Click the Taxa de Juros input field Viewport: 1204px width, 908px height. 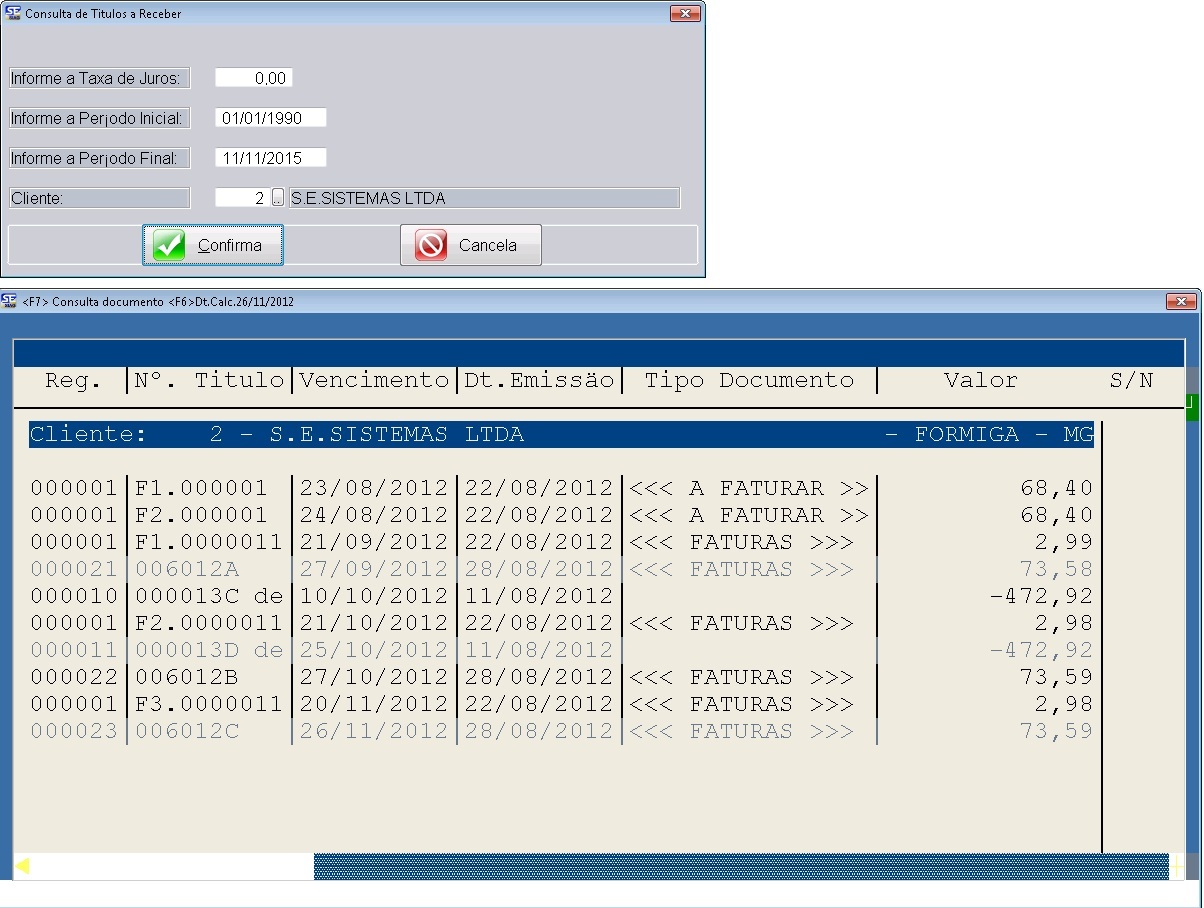tap(253, 78)
